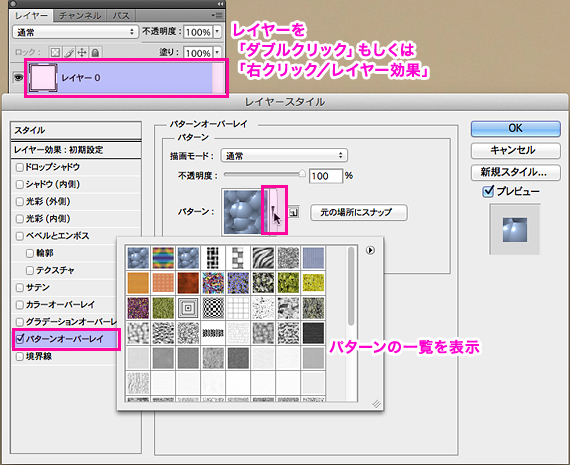Switch to the パス tab
570x465 pixels.
121,16
